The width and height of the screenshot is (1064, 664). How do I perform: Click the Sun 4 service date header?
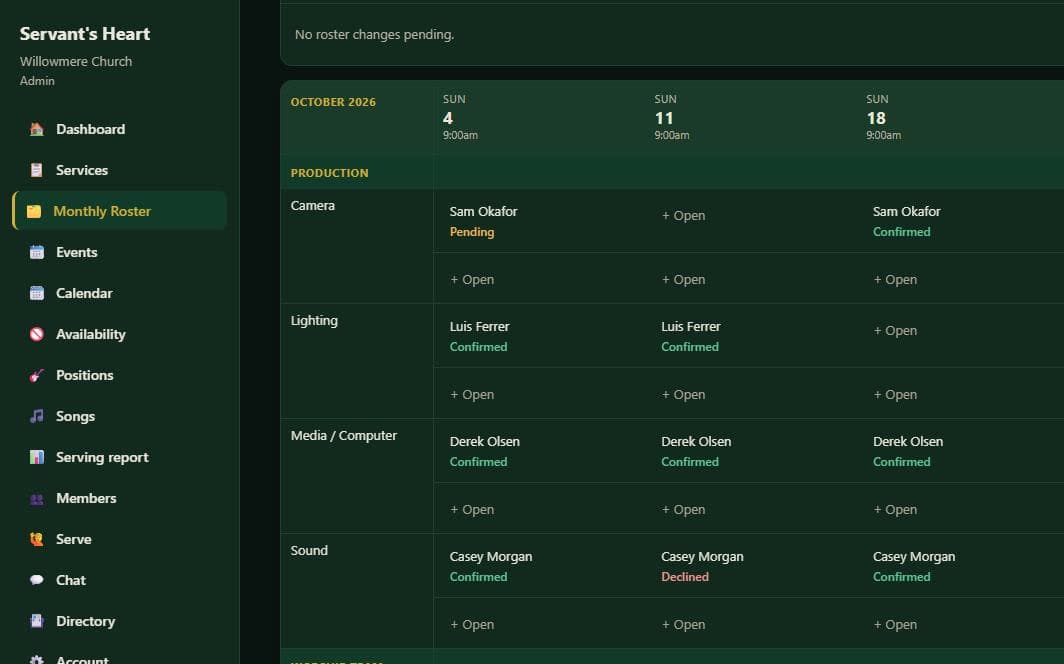coord(460,117)
